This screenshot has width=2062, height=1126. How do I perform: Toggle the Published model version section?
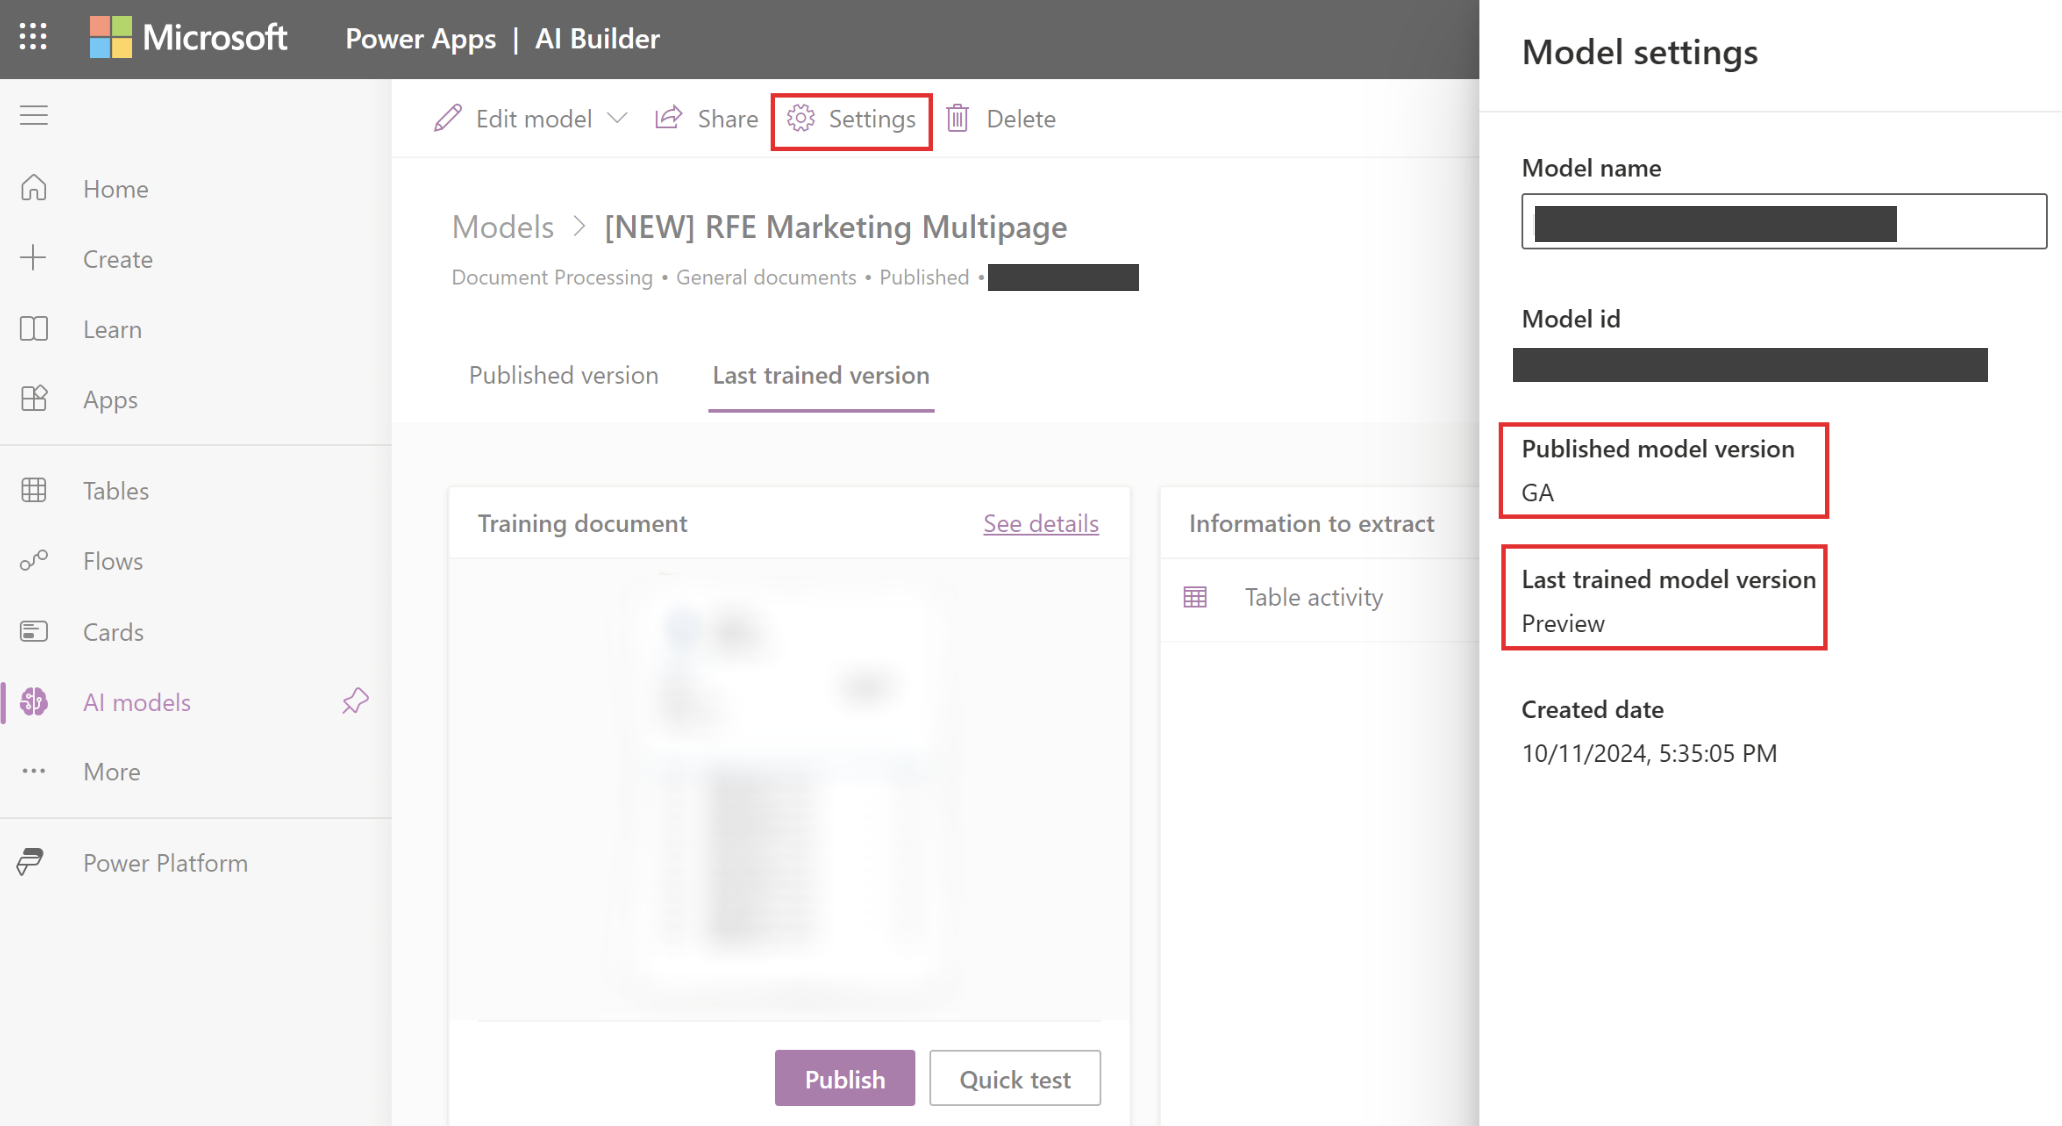click(1664, 470)
